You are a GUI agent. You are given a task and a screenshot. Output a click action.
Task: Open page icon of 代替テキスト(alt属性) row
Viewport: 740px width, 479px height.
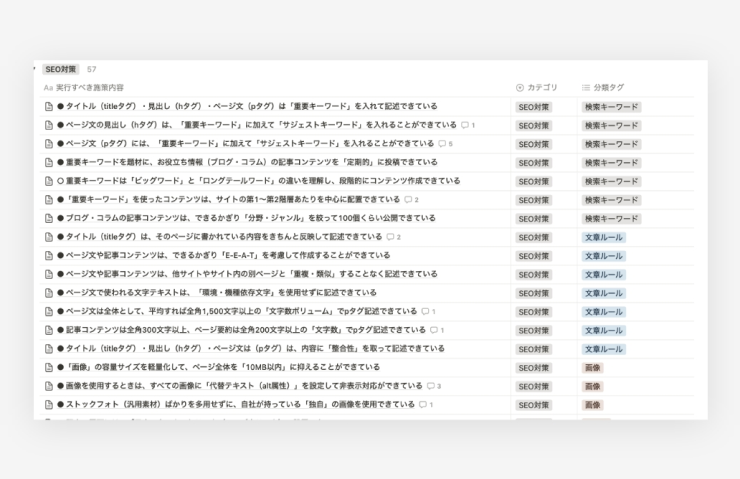49,386
